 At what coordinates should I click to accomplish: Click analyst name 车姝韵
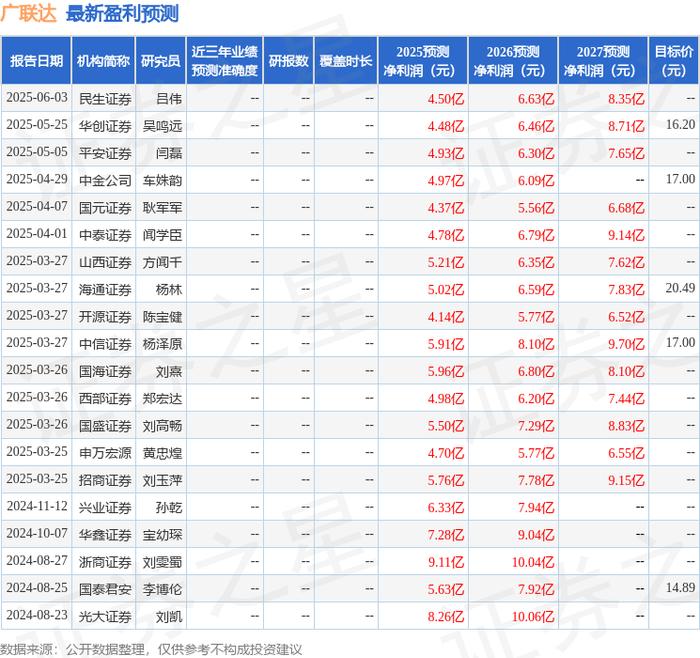tap(162, 180)
